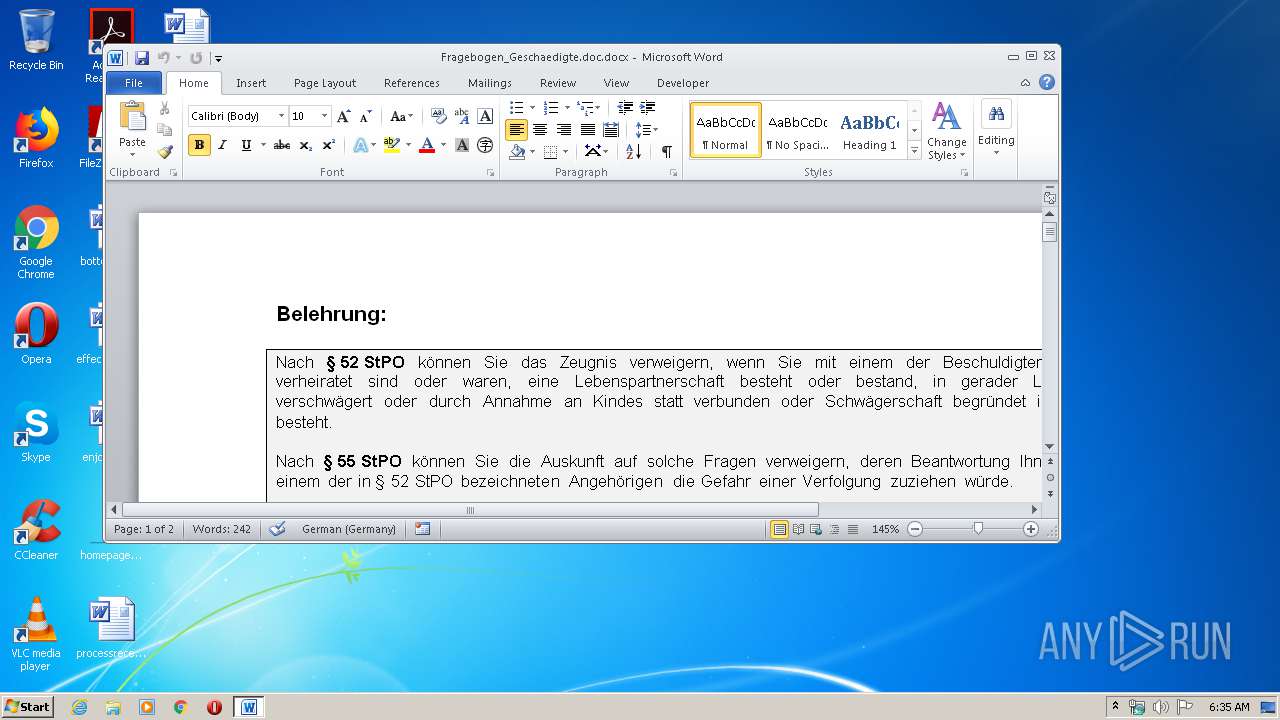
Task: Click the zoom slider handle
Action: (x=978, y=529)
